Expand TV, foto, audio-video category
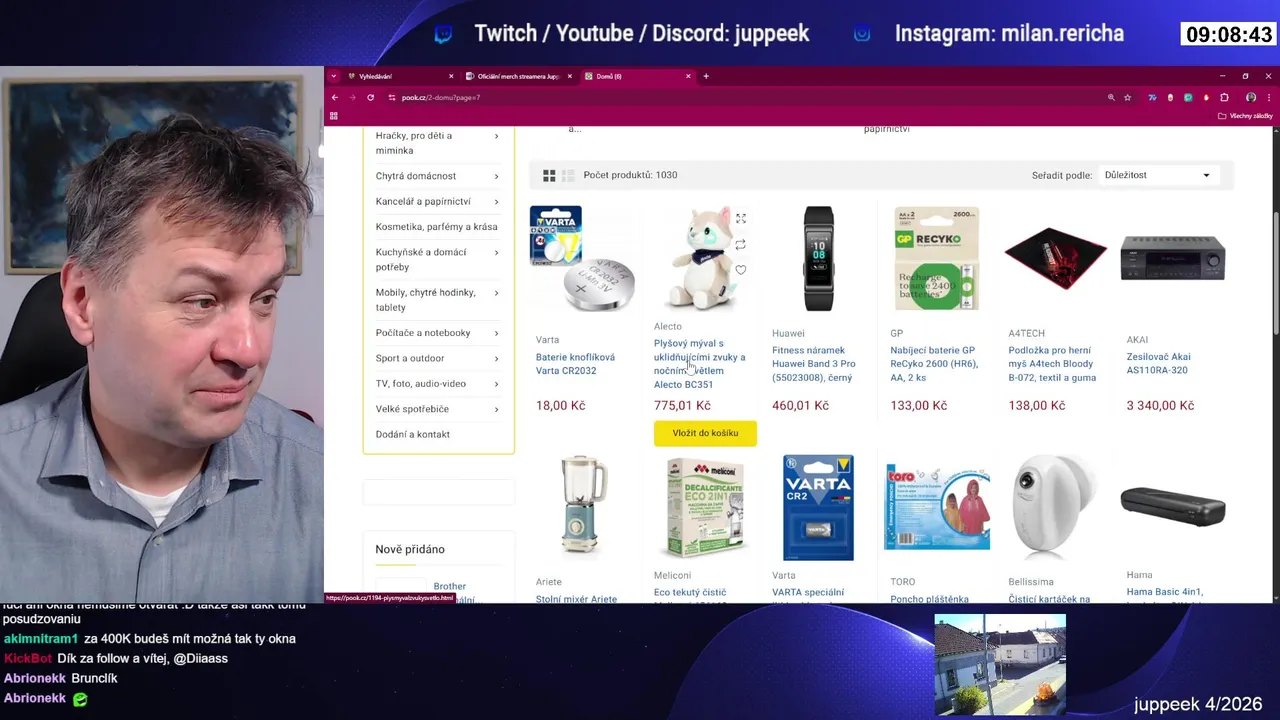Screen dimensions: 1280x720 (496, 384)
